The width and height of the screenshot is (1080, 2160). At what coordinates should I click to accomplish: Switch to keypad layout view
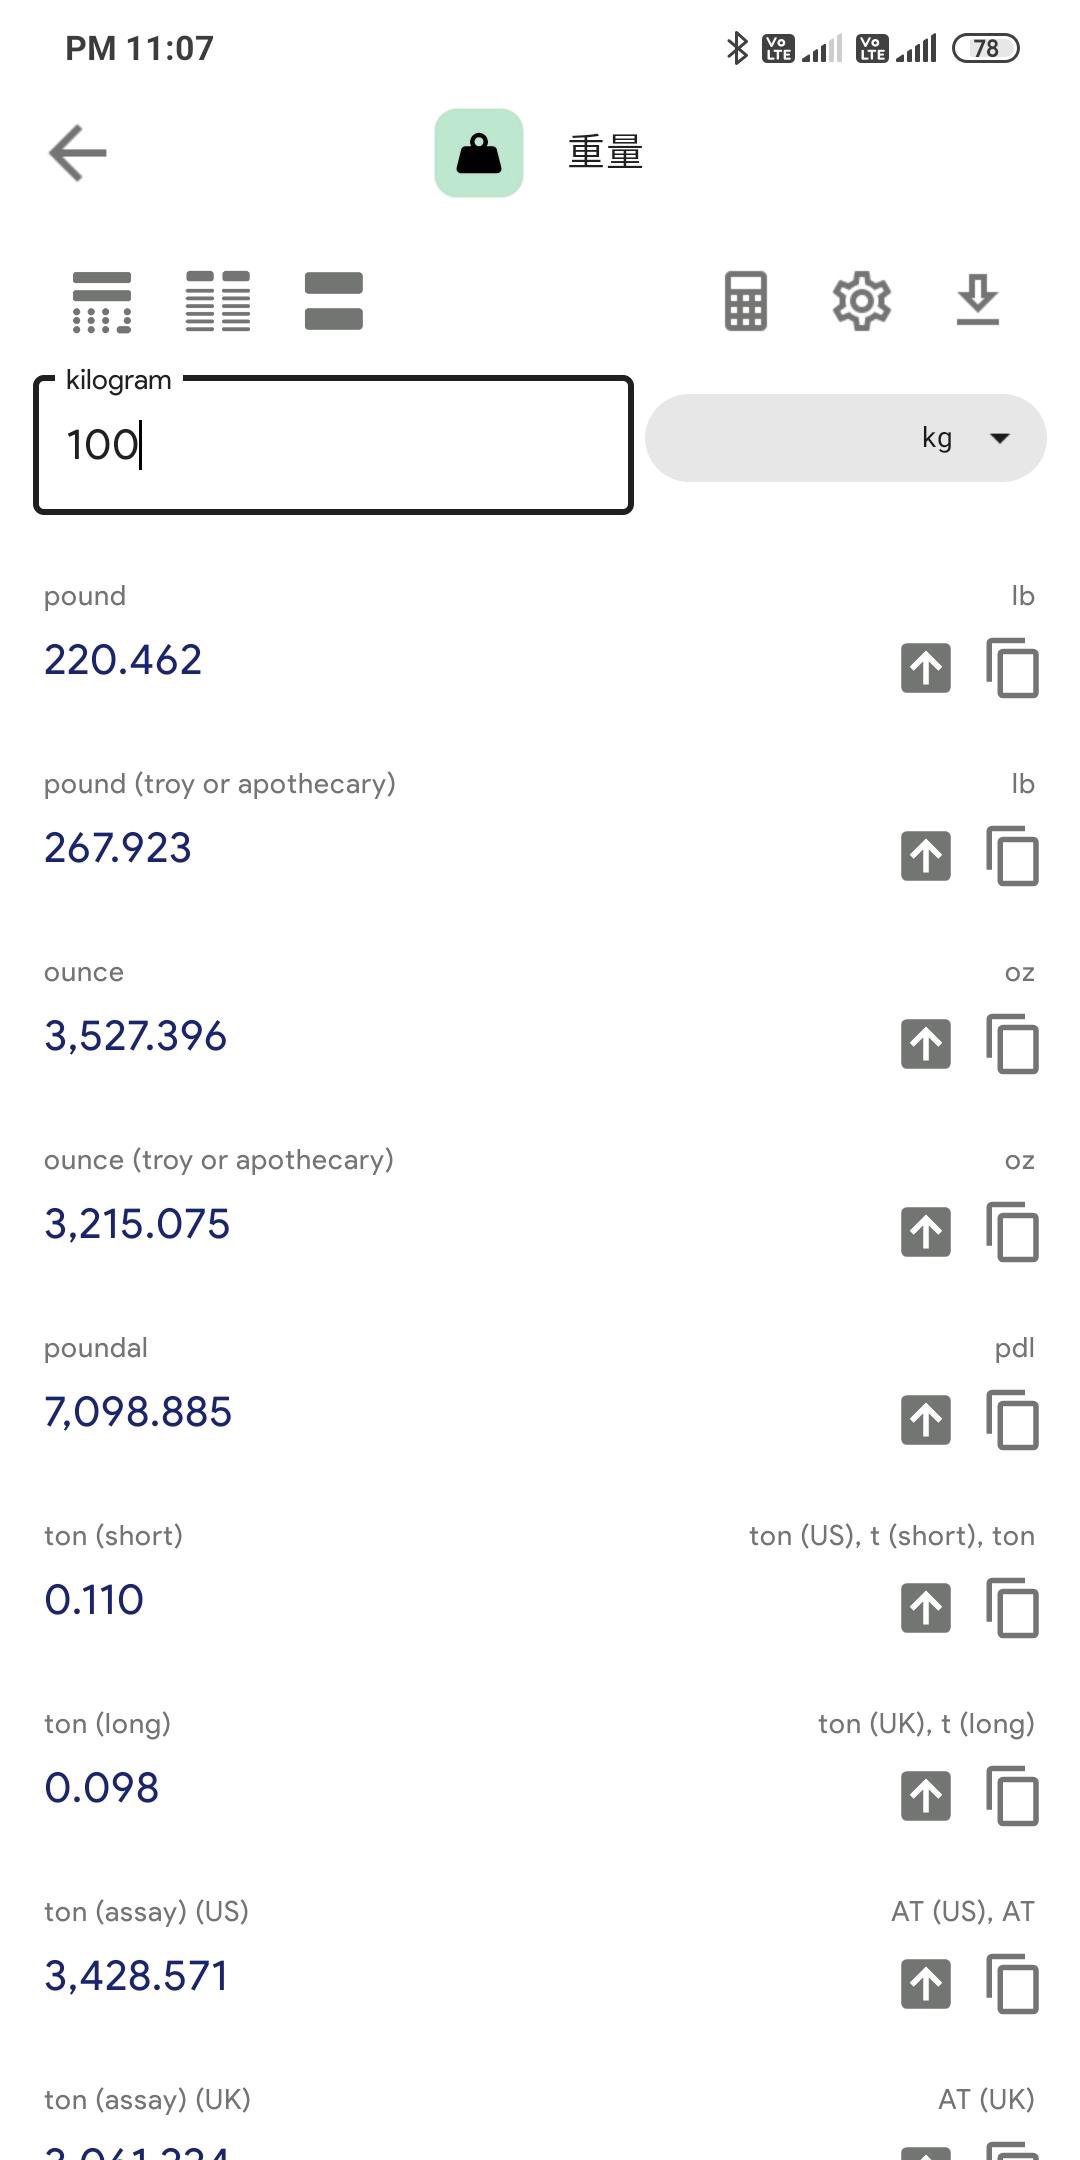click(x=102, y=301)
